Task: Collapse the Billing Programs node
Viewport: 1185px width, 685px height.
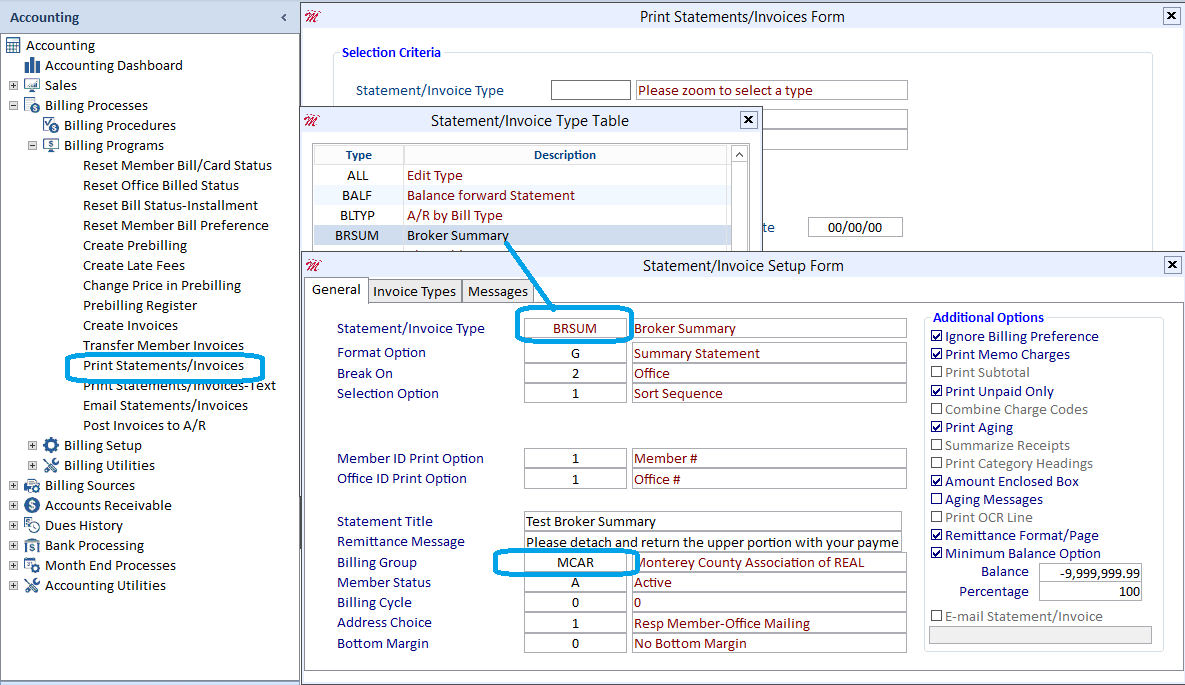Action: [x=32, y=145]
